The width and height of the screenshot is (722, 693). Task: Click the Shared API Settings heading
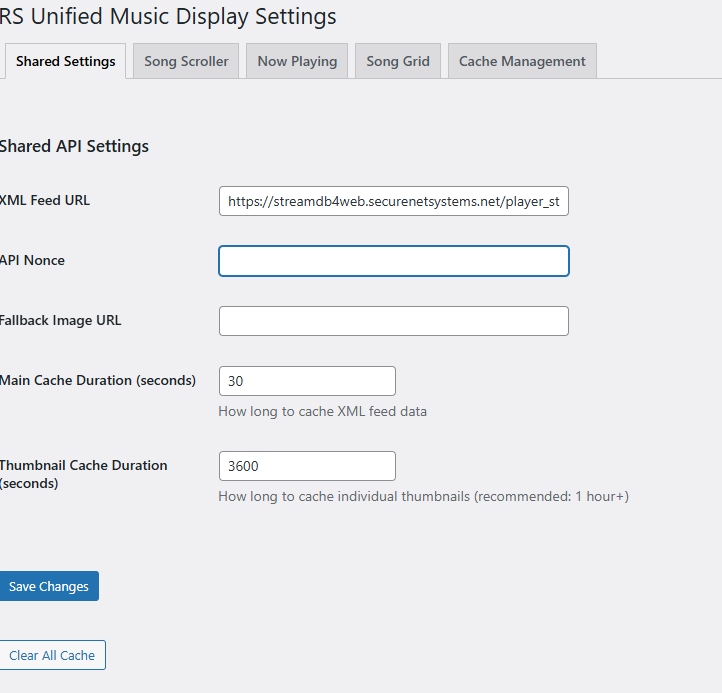coord(74,146)
